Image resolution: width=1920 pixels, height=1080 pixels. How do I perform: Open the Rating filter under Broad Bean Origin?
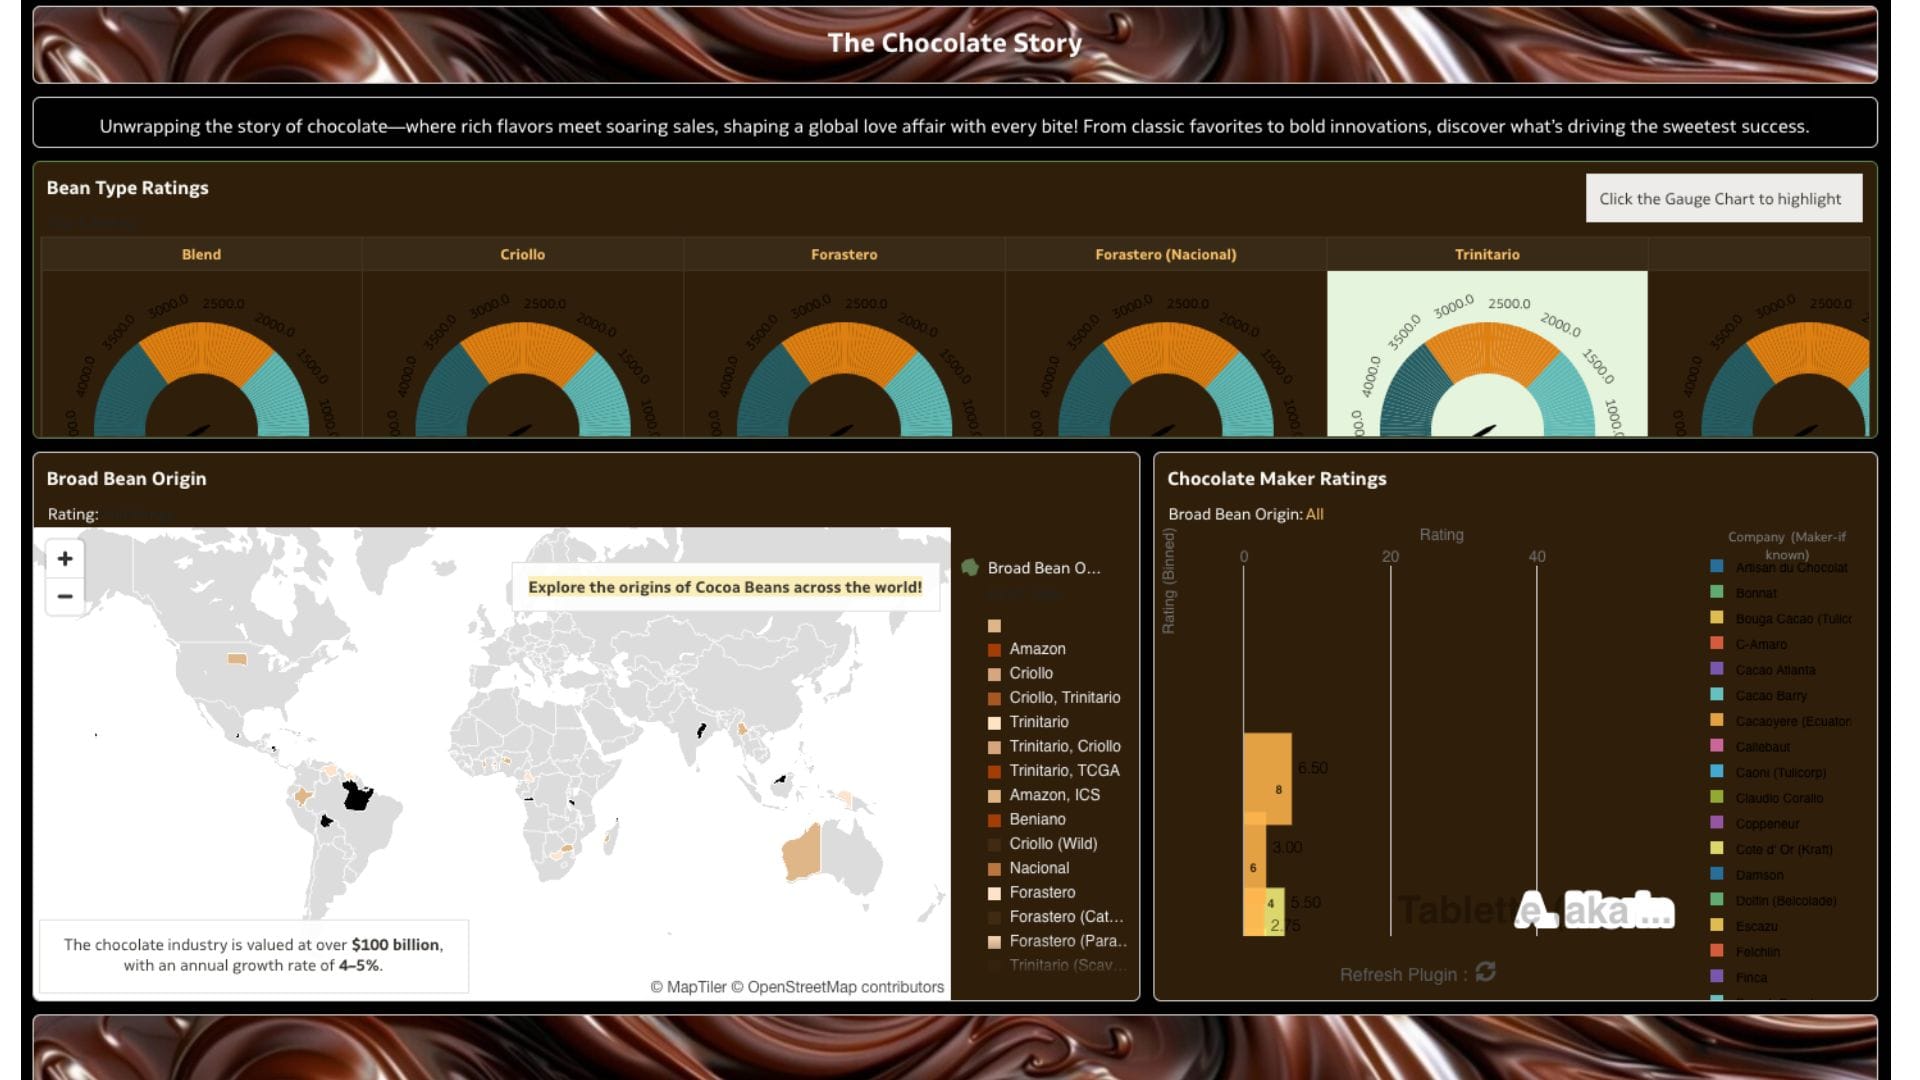click(x=138, y=514)
